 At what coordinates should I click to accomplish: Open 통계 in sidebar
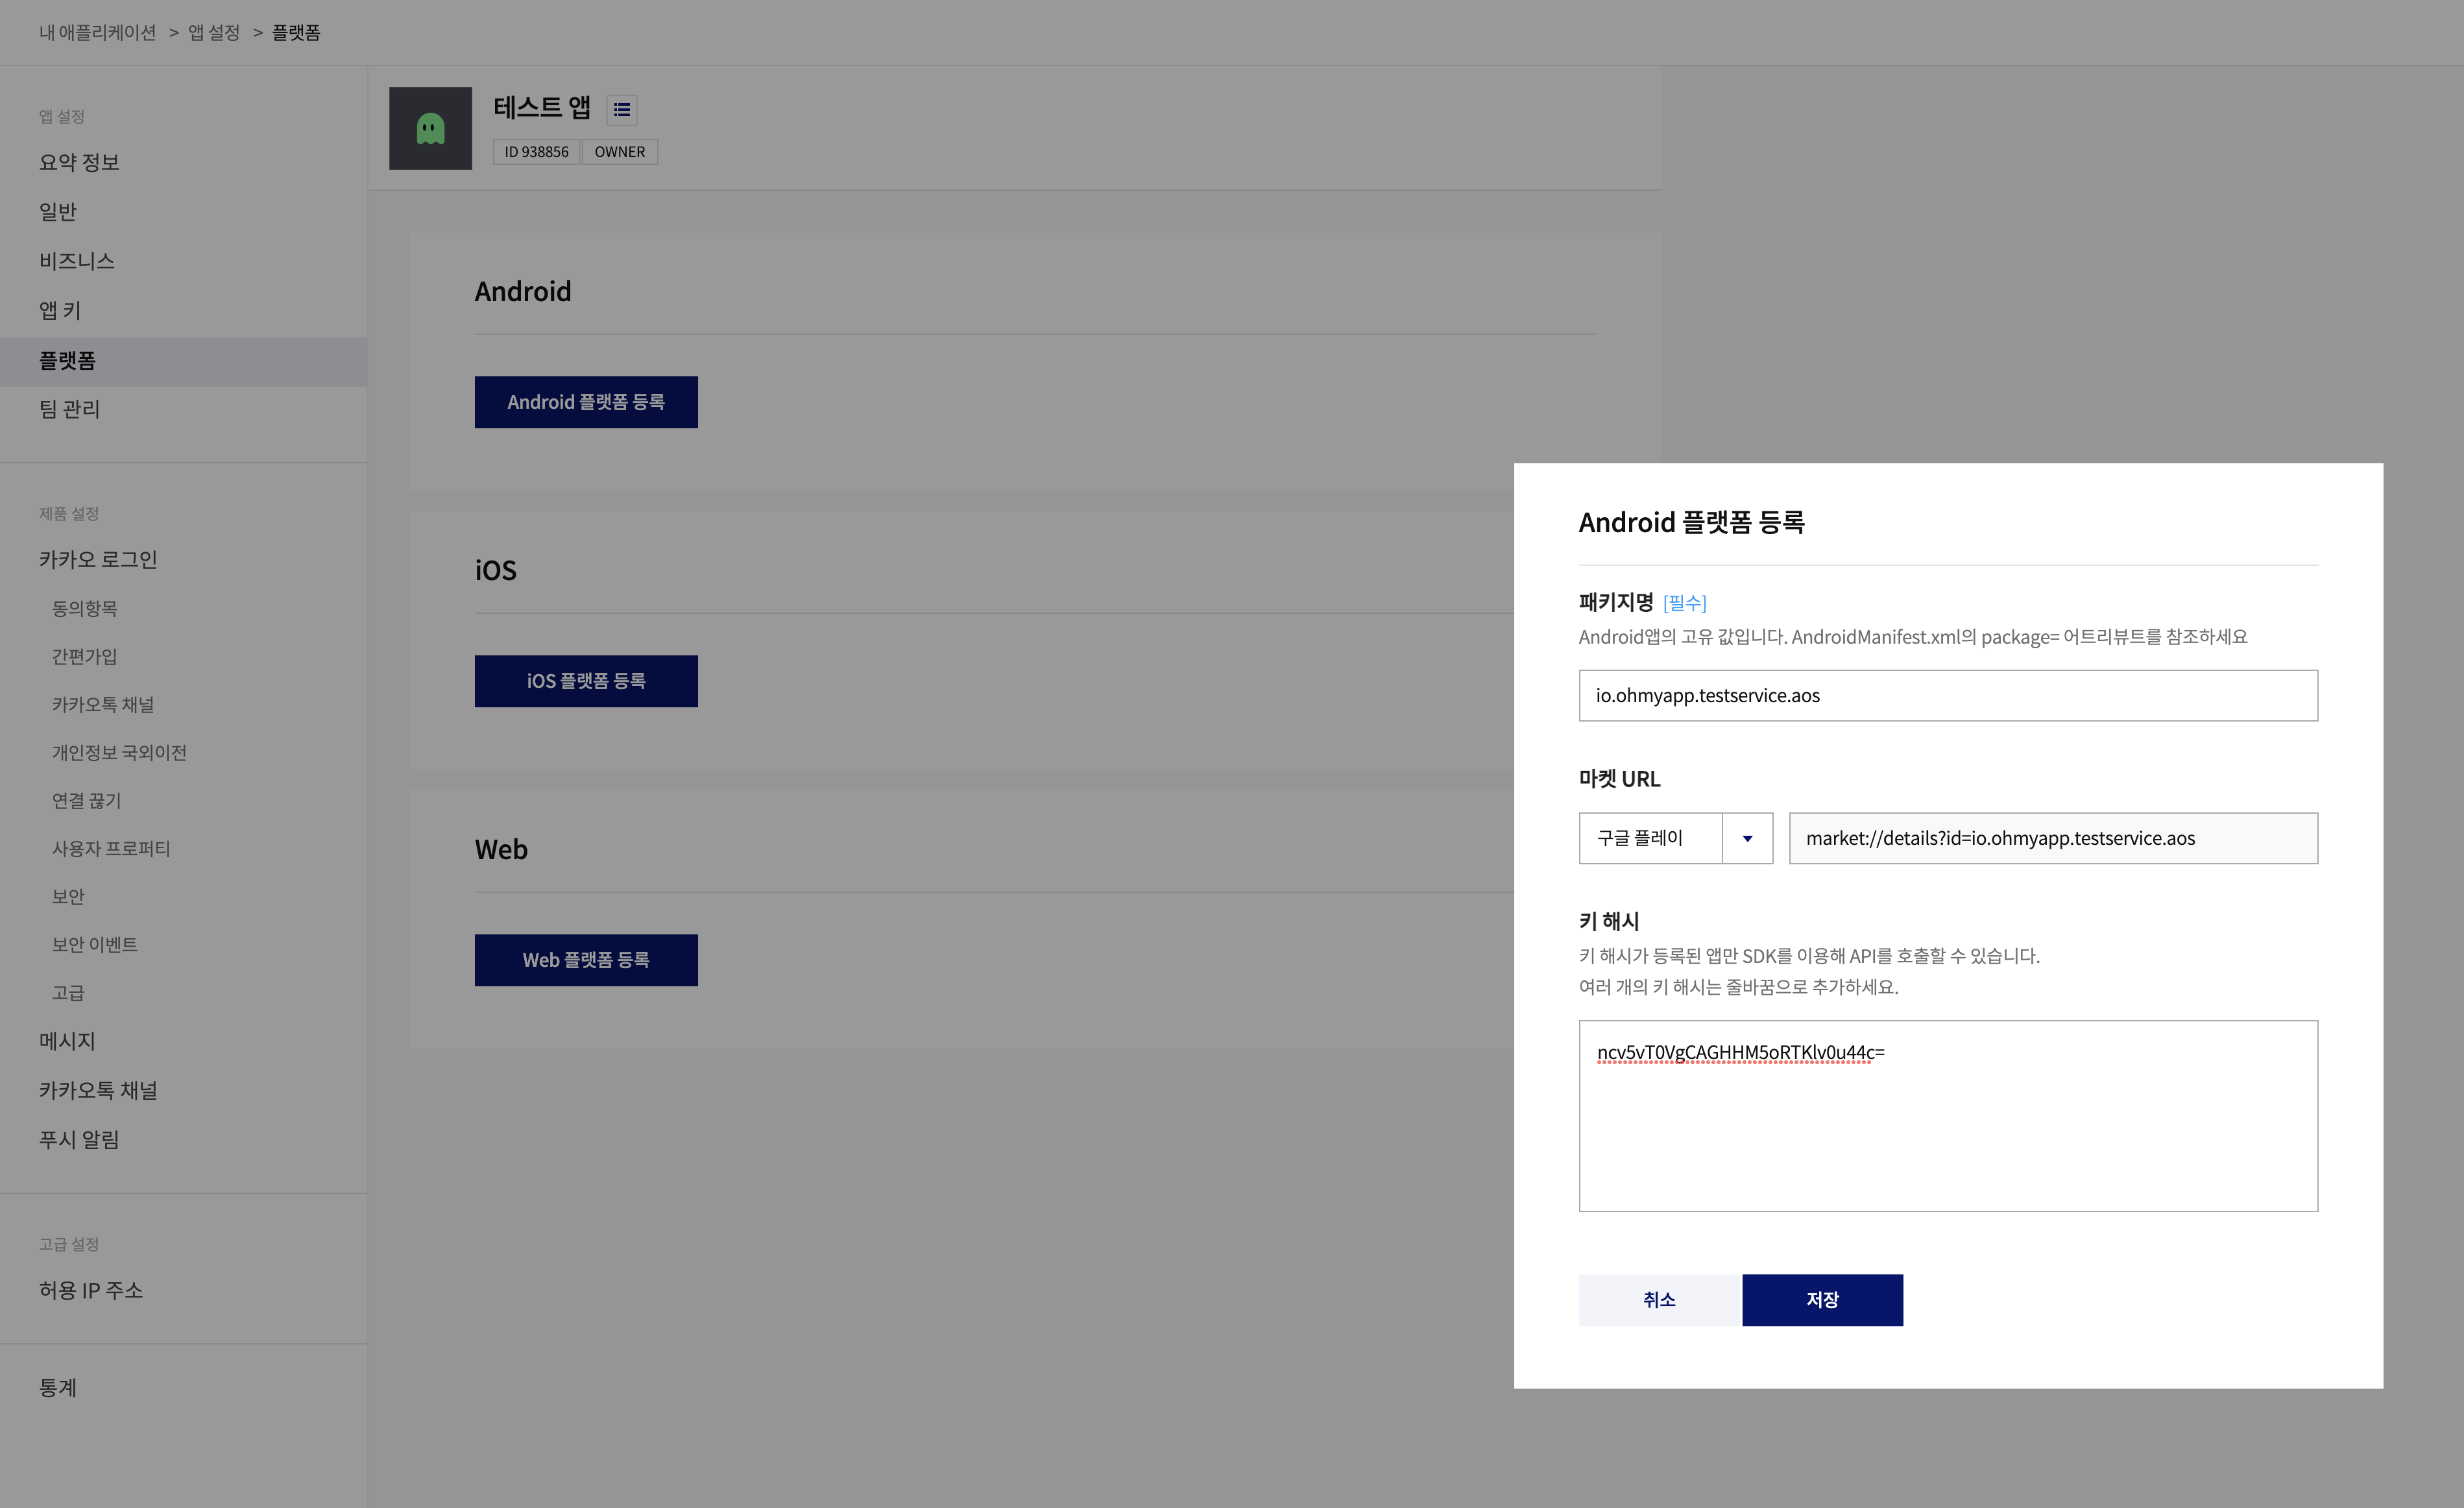pyautogui.click(x=58, y=1387)
